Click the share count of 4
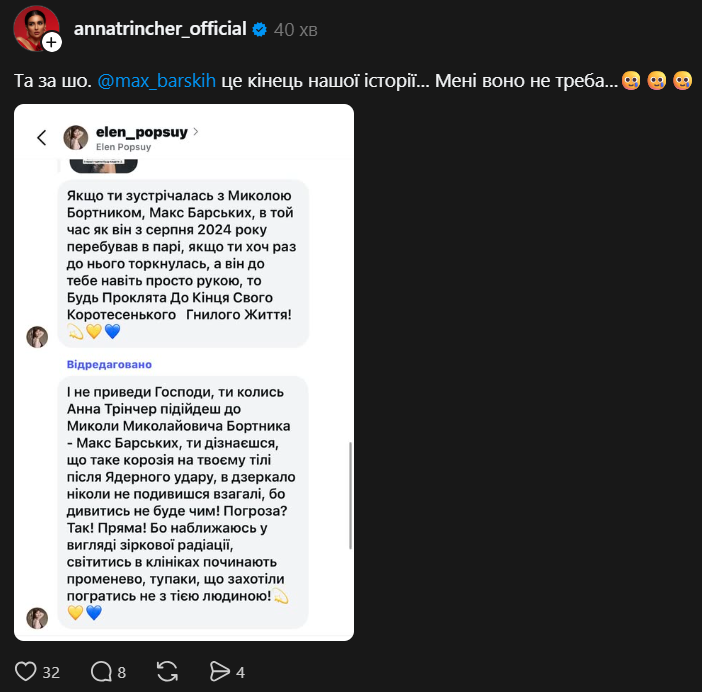Screen dimensions: 702x692 (x=240, y=672)
